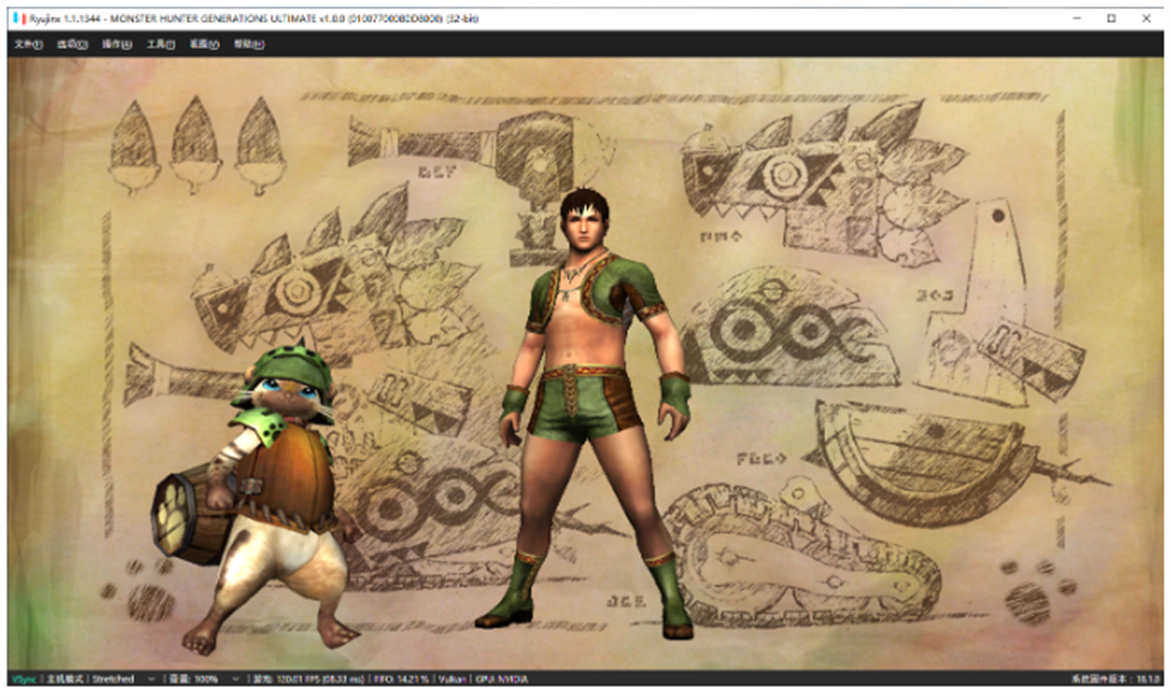Toggle 主机模式 docked mode in status bar
This screenshot has height=700, width=1171.
[x=65, y=679]
